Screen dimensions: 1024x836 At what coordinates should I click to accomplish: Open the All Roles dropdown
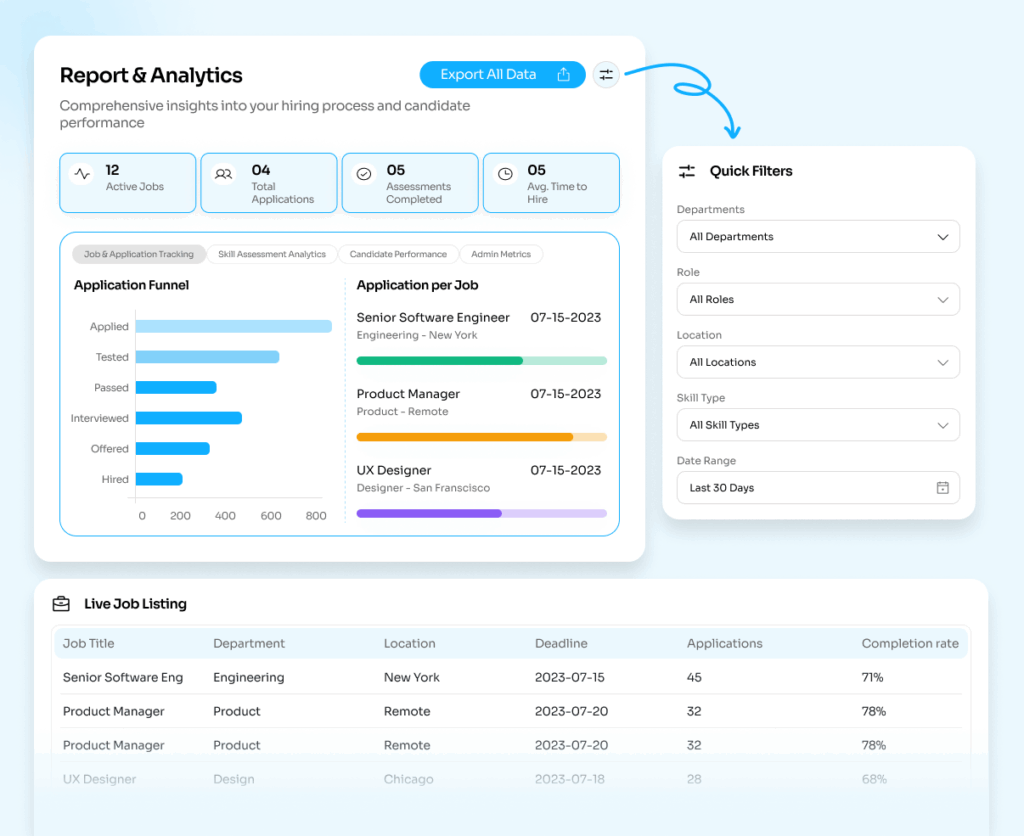[818, 299]
